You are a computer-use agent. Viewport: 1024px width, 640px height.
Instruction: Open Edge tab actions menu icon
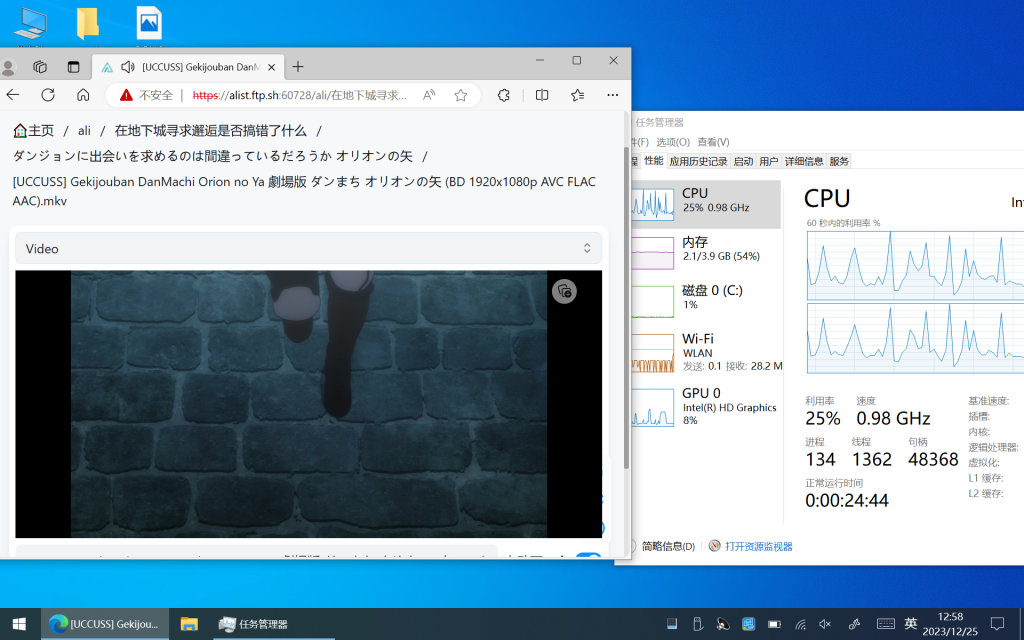(73, 67)
